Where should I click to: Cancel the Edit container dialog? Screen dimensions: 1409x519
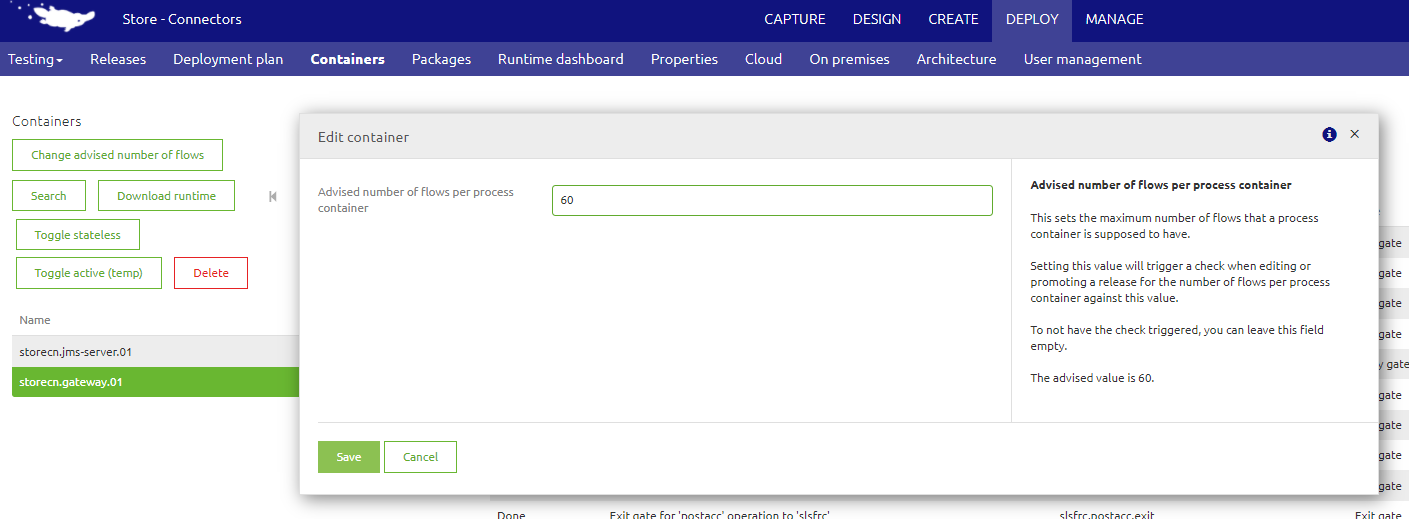[x=420, y=457]
